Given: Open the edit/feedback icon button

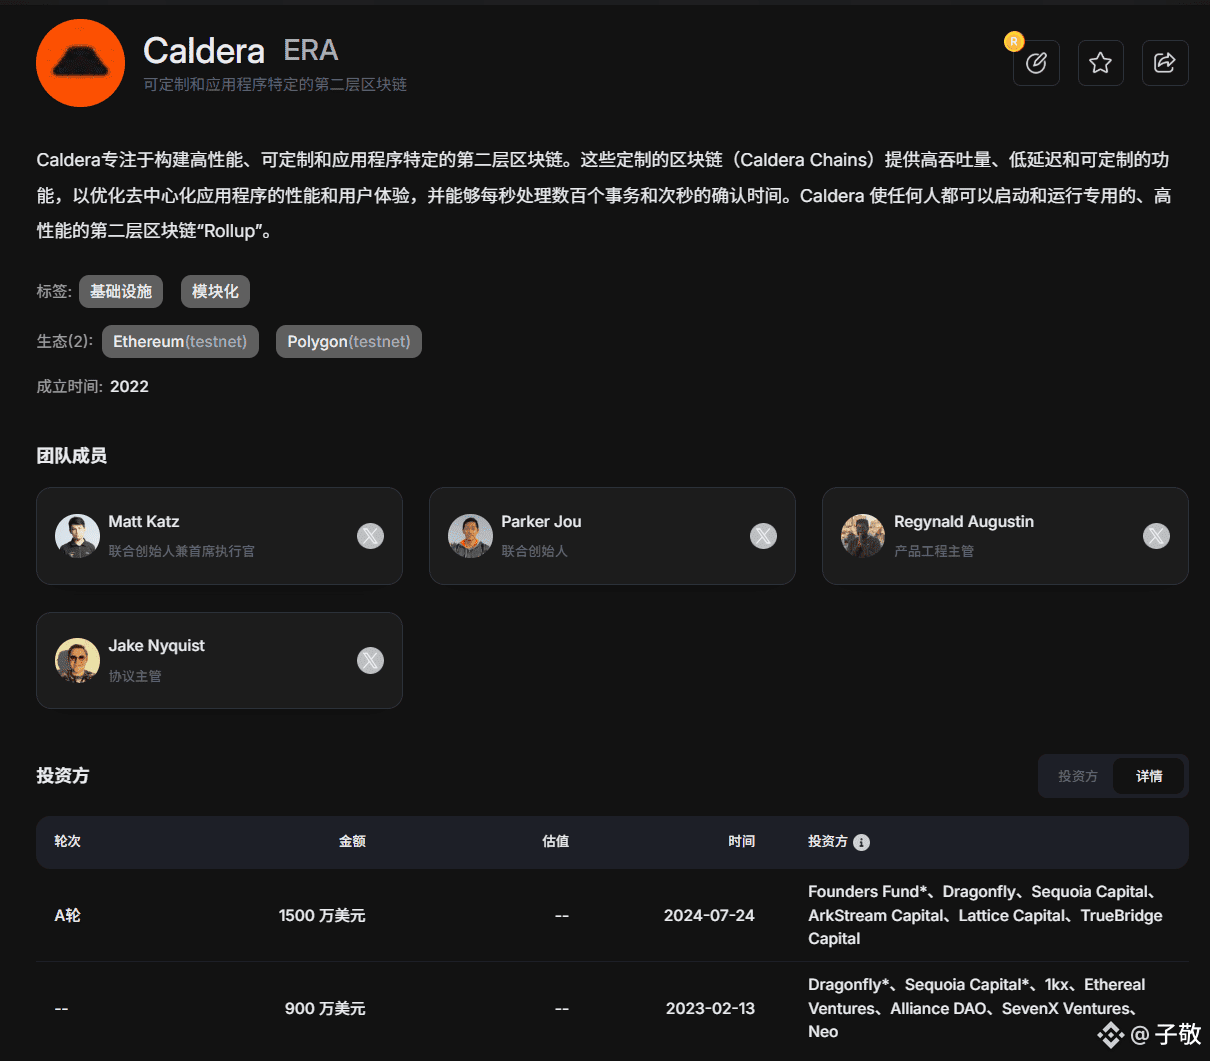Looking at the screenshot, I should (1036, 63).
